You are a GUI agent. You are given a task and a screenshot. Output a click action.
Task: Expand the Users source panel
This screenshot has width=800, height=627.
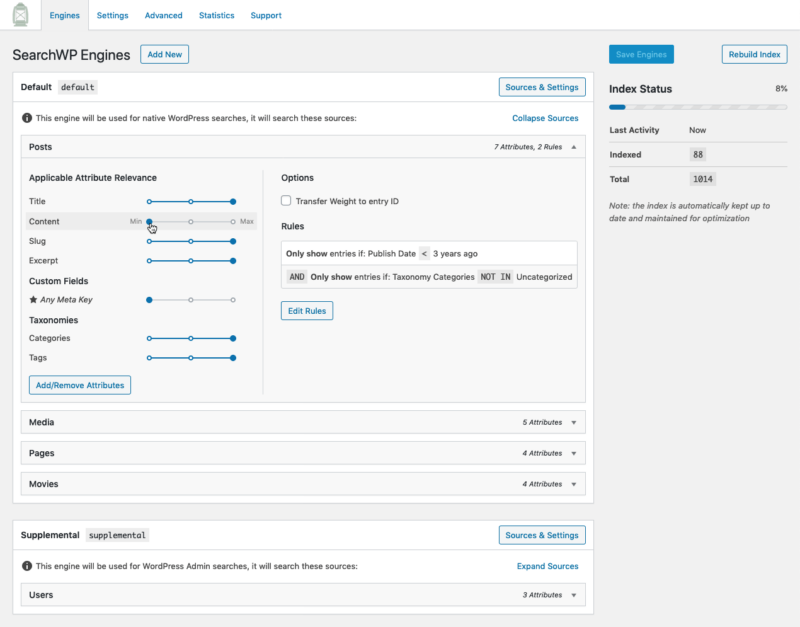[303, 595]
